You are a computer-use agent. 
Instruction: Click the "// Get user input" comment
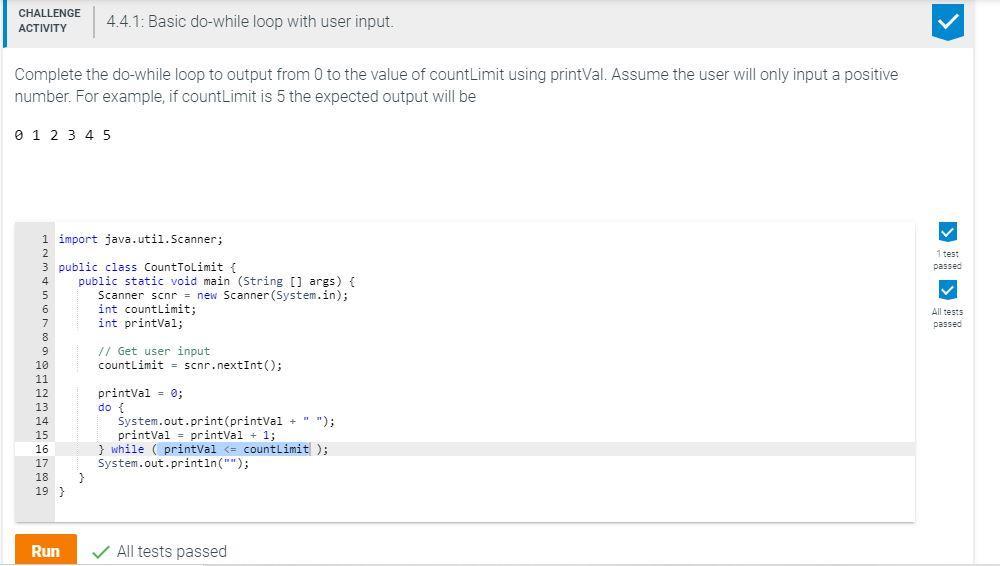tap(154, 351)
